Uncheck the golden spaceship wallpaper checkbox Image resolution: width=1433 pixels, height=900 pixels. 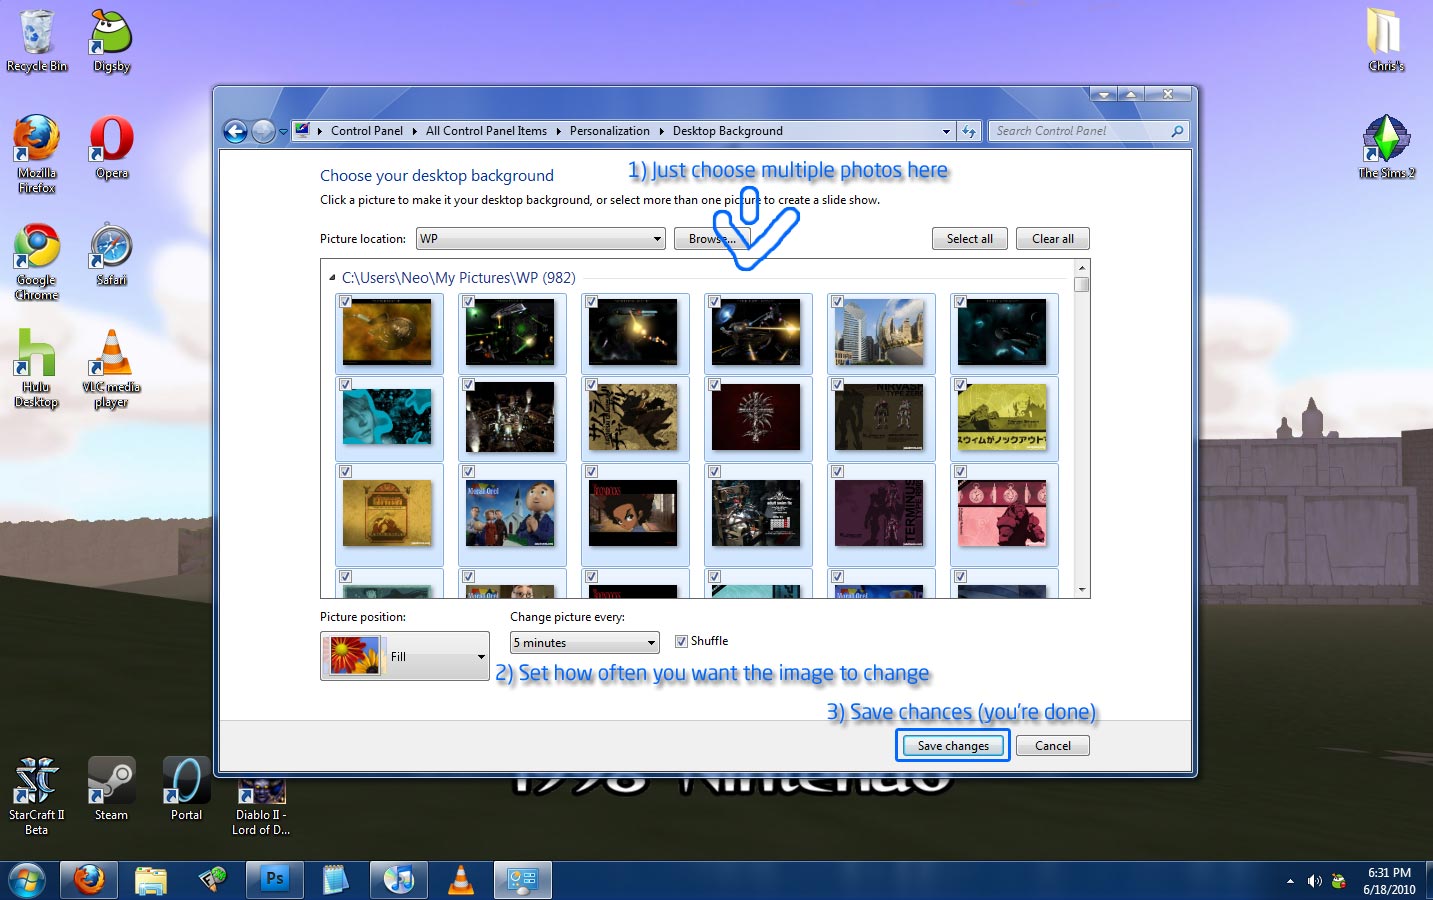click(345, 302)
